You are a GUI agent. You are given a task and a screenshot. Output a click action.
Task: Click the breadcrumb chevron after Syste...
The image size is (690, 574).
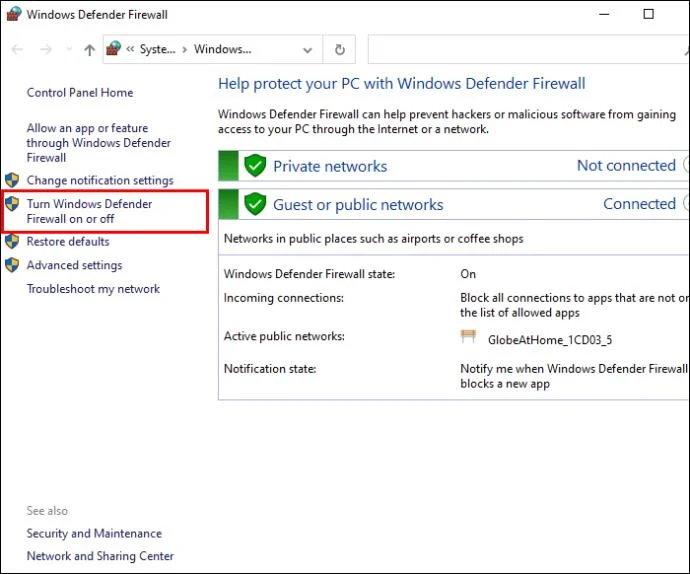point(185,49)
